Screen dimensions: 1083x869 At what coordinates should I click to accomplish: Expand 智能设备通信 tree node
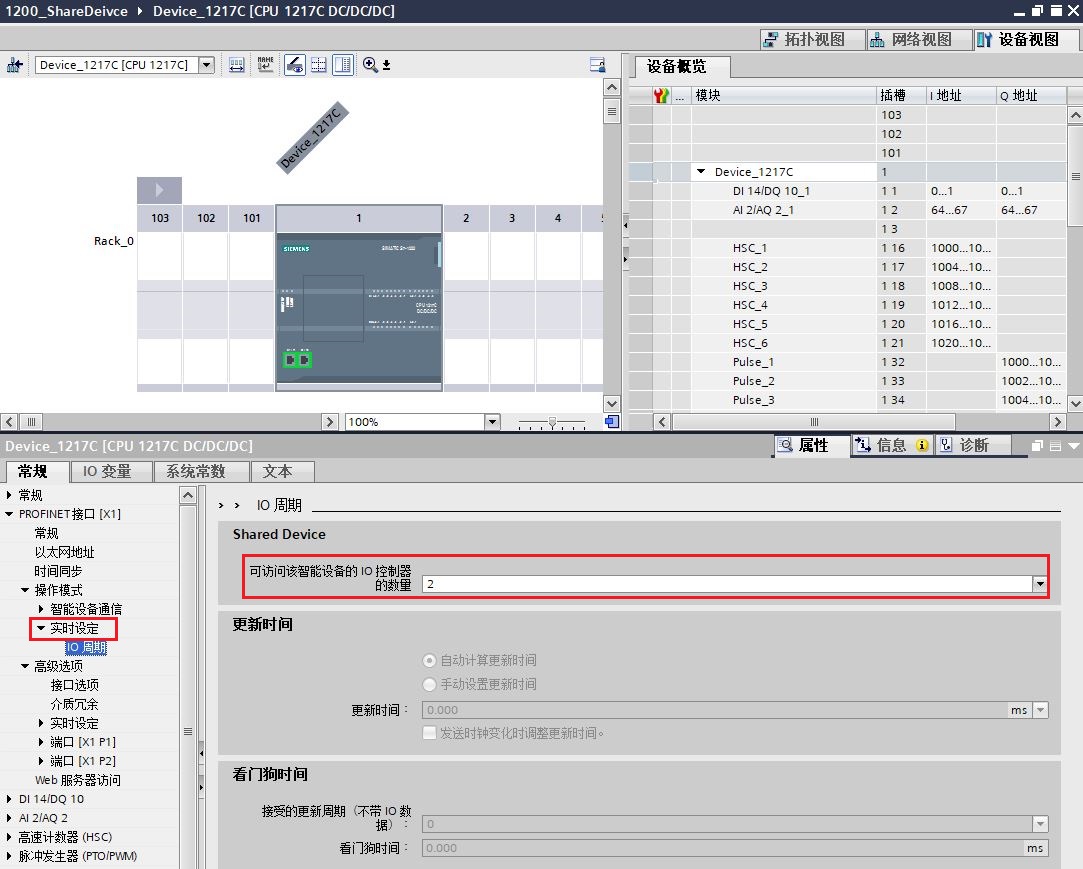coord(41,609)
